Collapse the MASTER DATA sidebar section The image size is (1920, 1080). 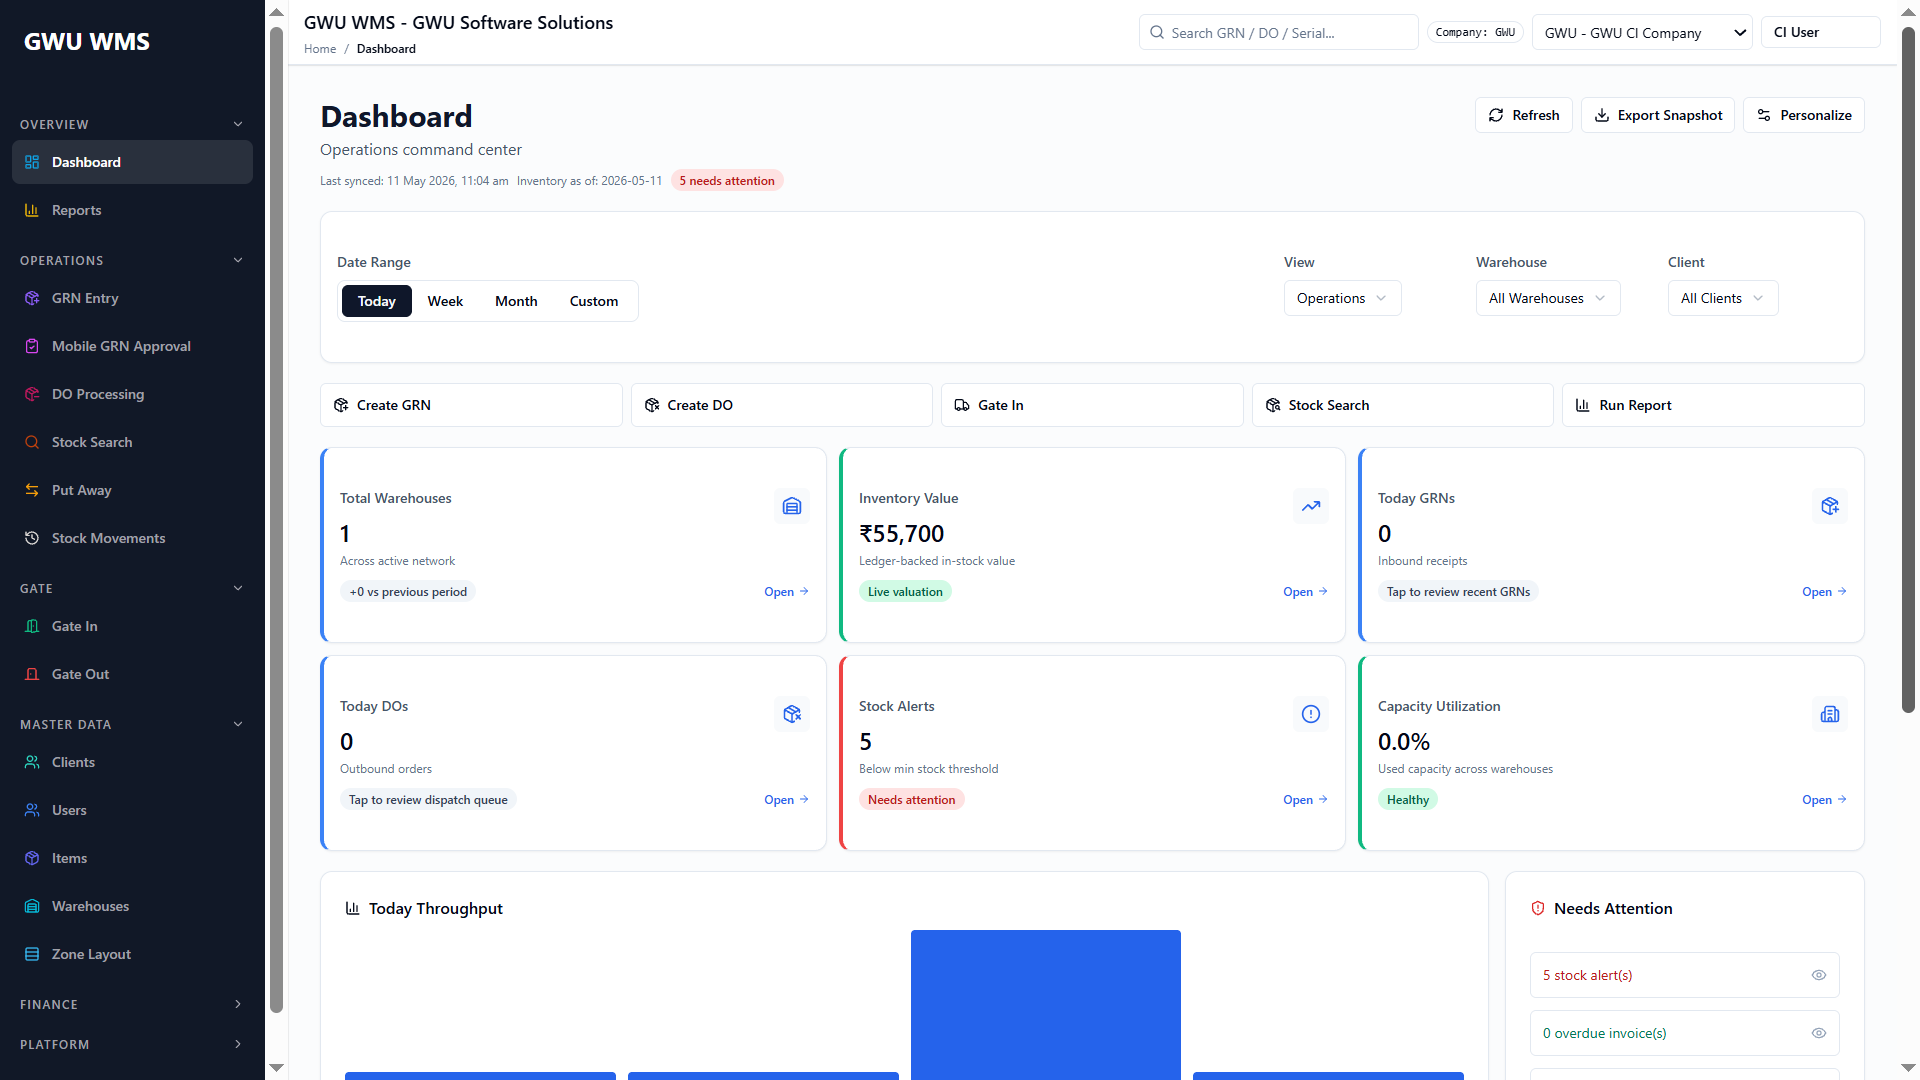(132, 724)
